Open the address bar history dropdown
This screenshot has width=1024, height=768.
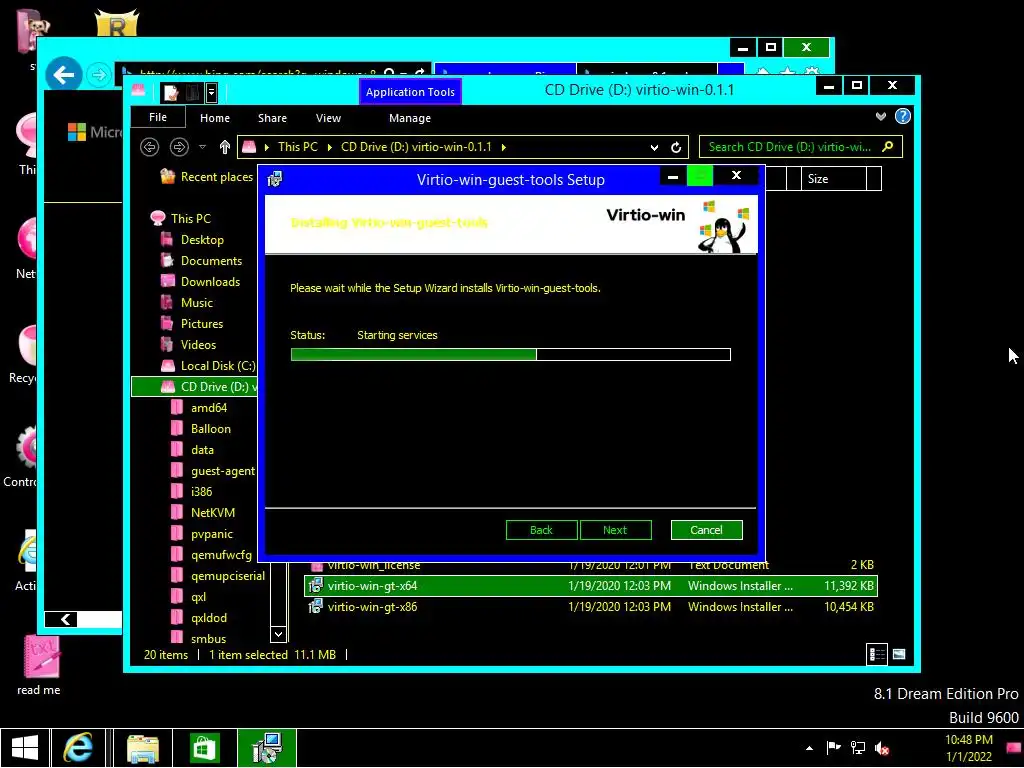click(x=654, y=148)
